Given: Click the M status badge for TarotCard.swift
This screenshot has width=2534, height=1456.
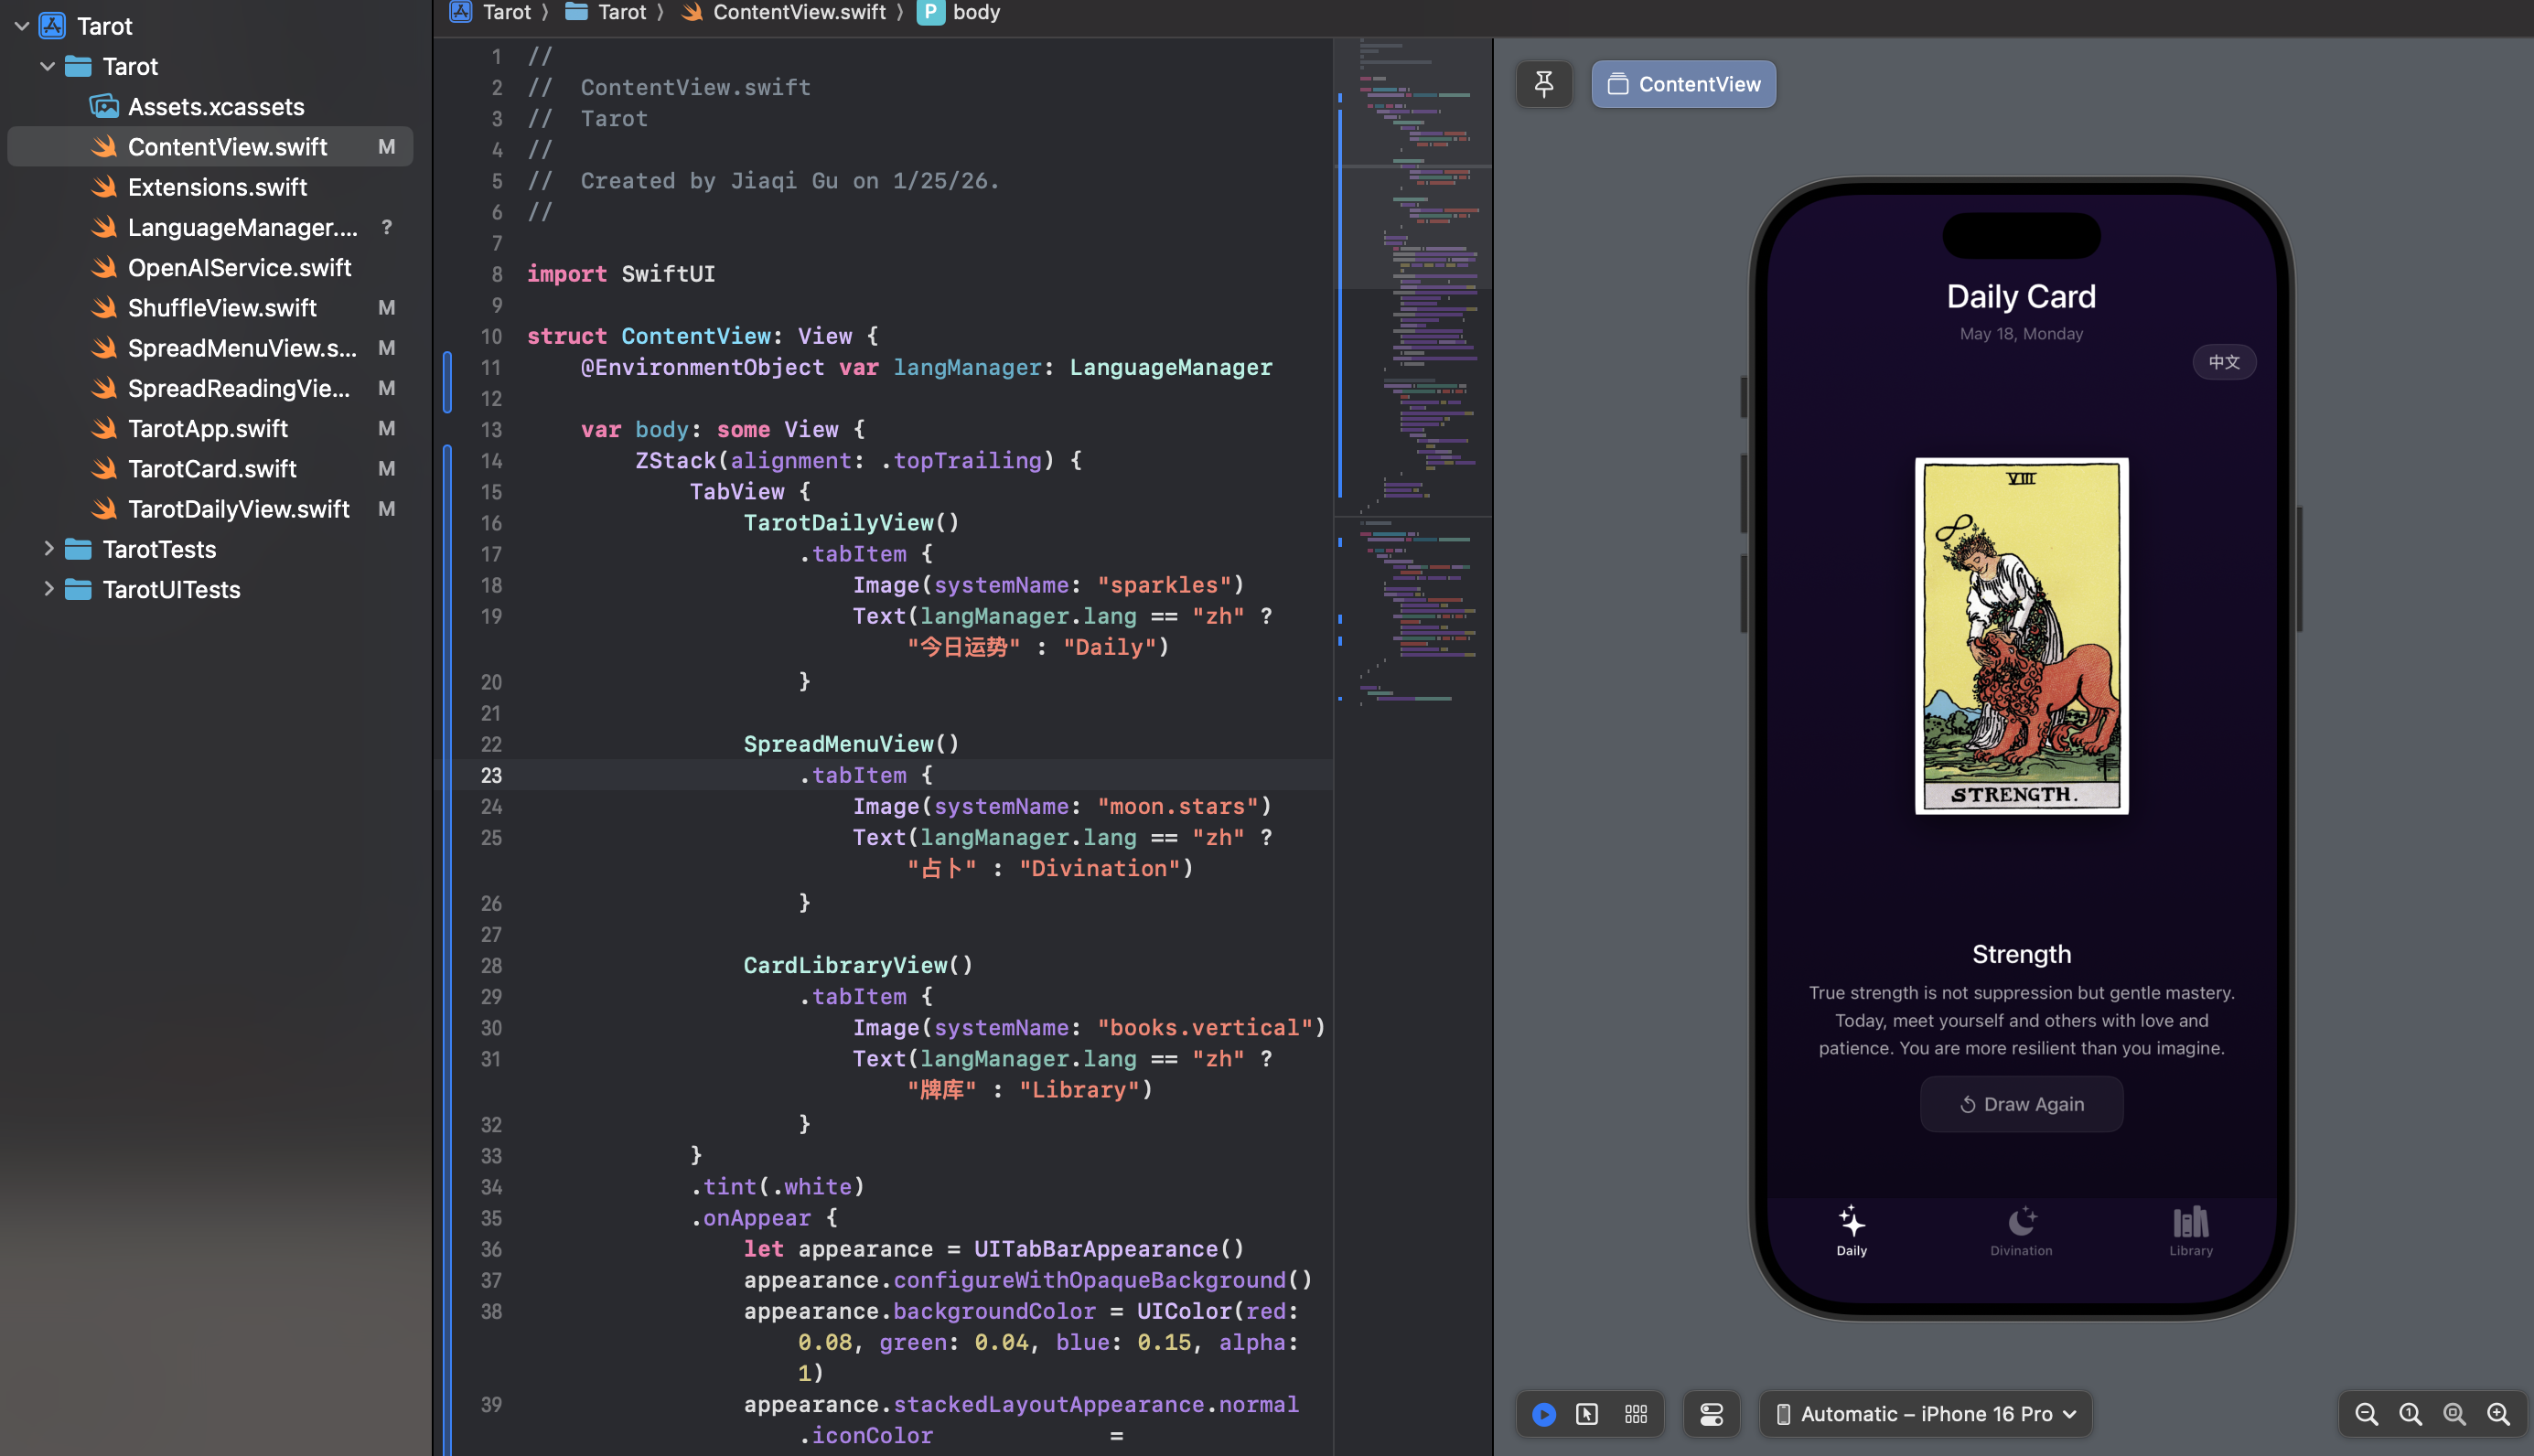Looking at the screenshot, I should 386,468.
